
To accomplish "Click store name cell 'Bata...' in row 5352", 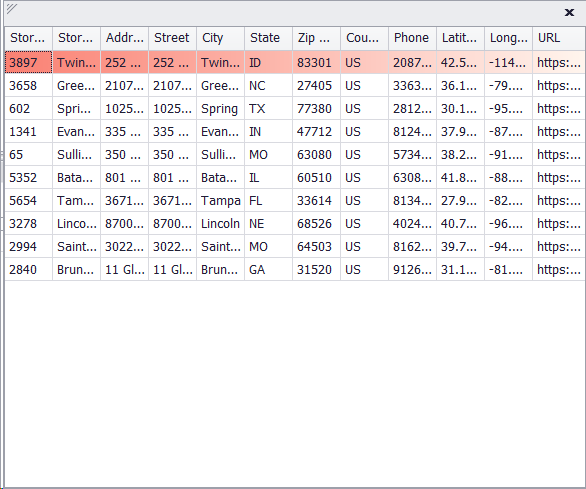I will (x=77, y=178).
